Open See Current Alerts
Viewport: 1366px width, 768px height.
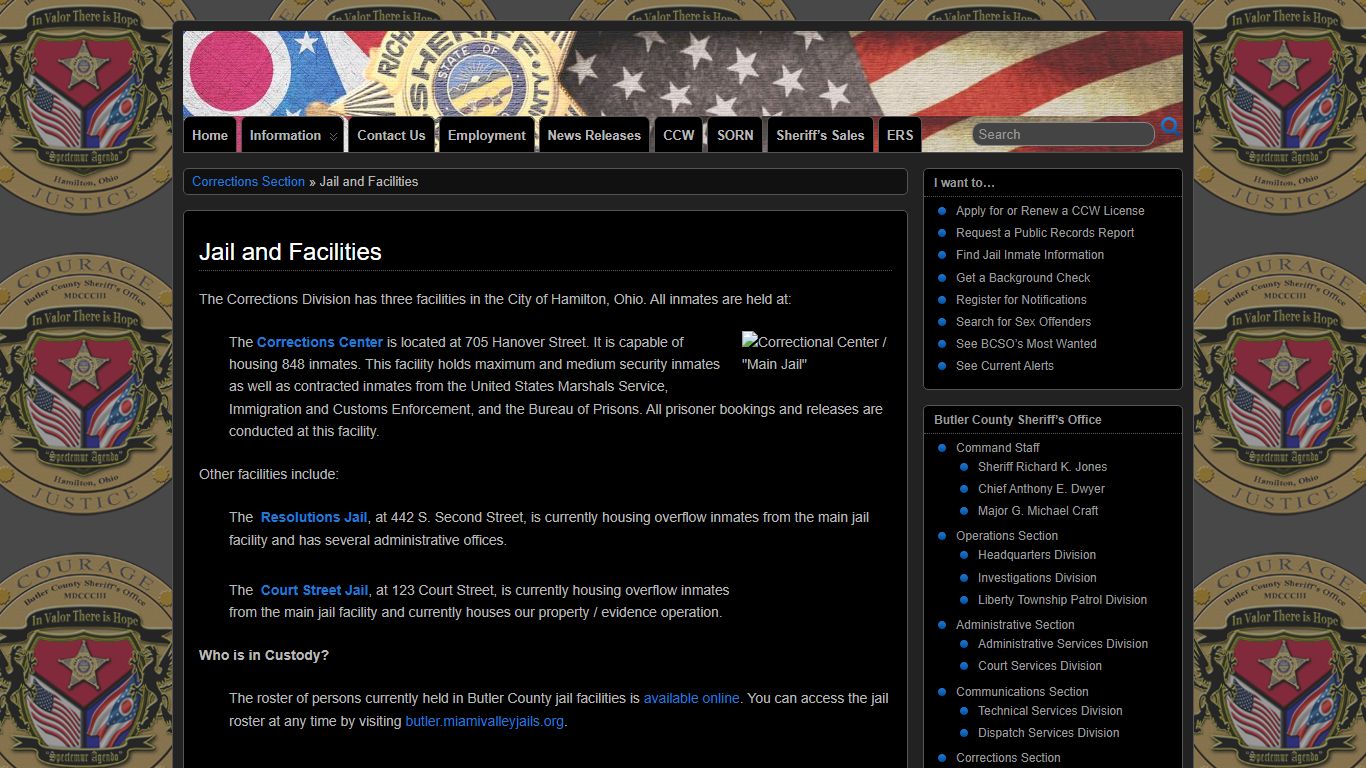tap(1005, 366)
